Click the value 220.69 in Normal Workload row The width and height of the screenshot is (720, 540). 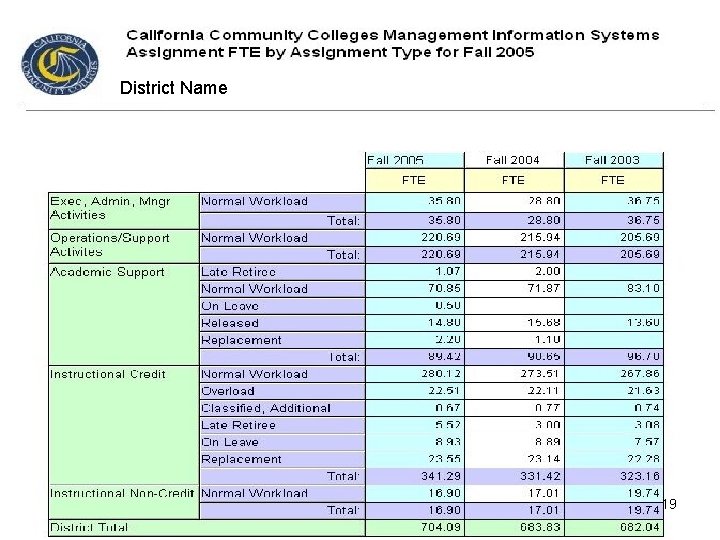(x=441, y=237)
